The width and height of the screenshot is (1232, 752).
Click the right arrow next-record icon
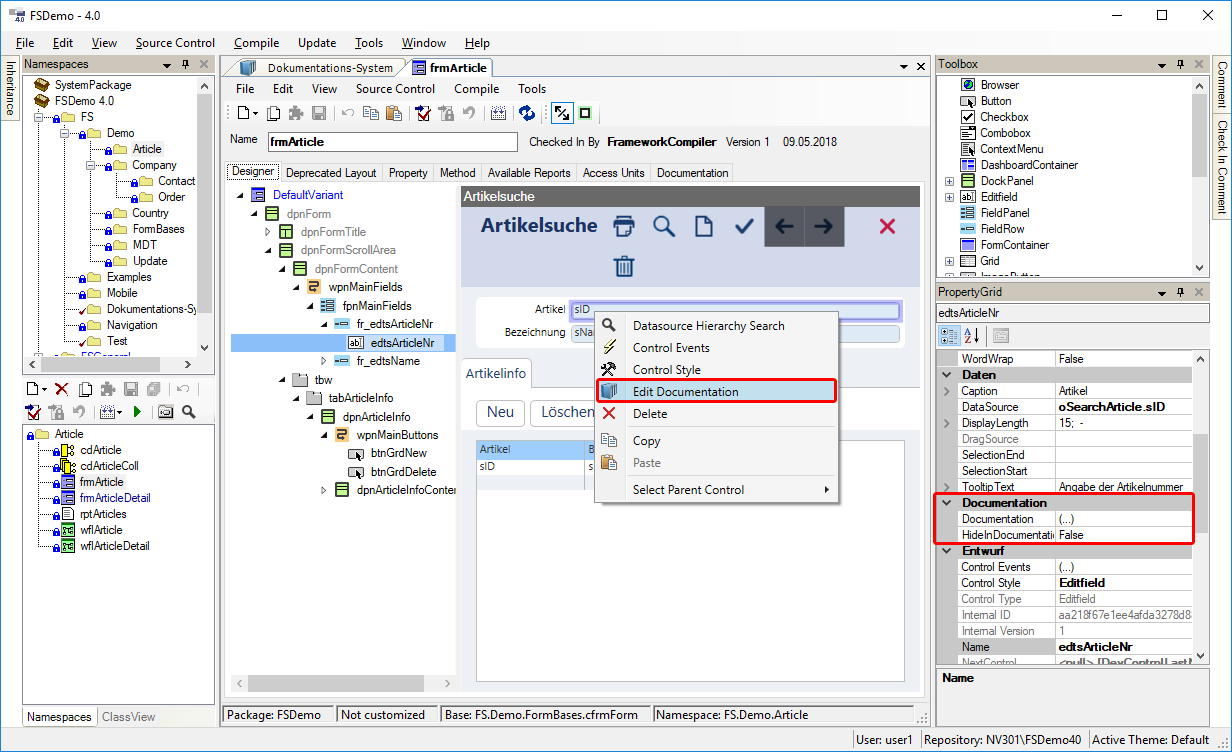coord(823,227)
